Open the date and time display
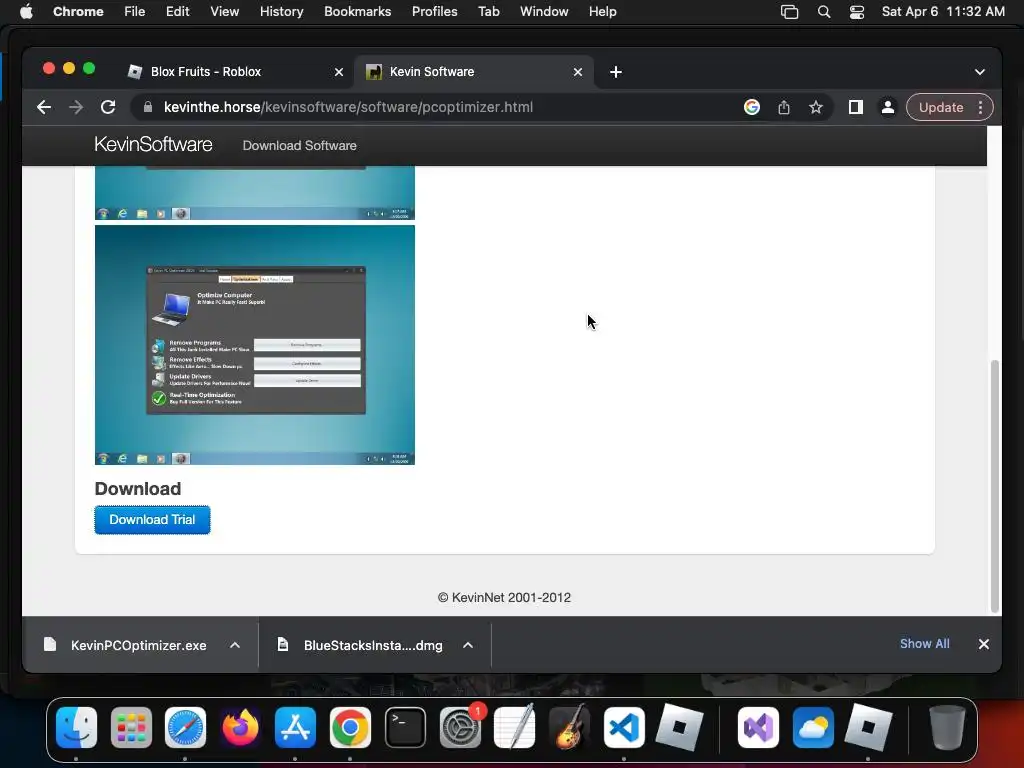Screen dimensions: 1024x768 point(943,12)
